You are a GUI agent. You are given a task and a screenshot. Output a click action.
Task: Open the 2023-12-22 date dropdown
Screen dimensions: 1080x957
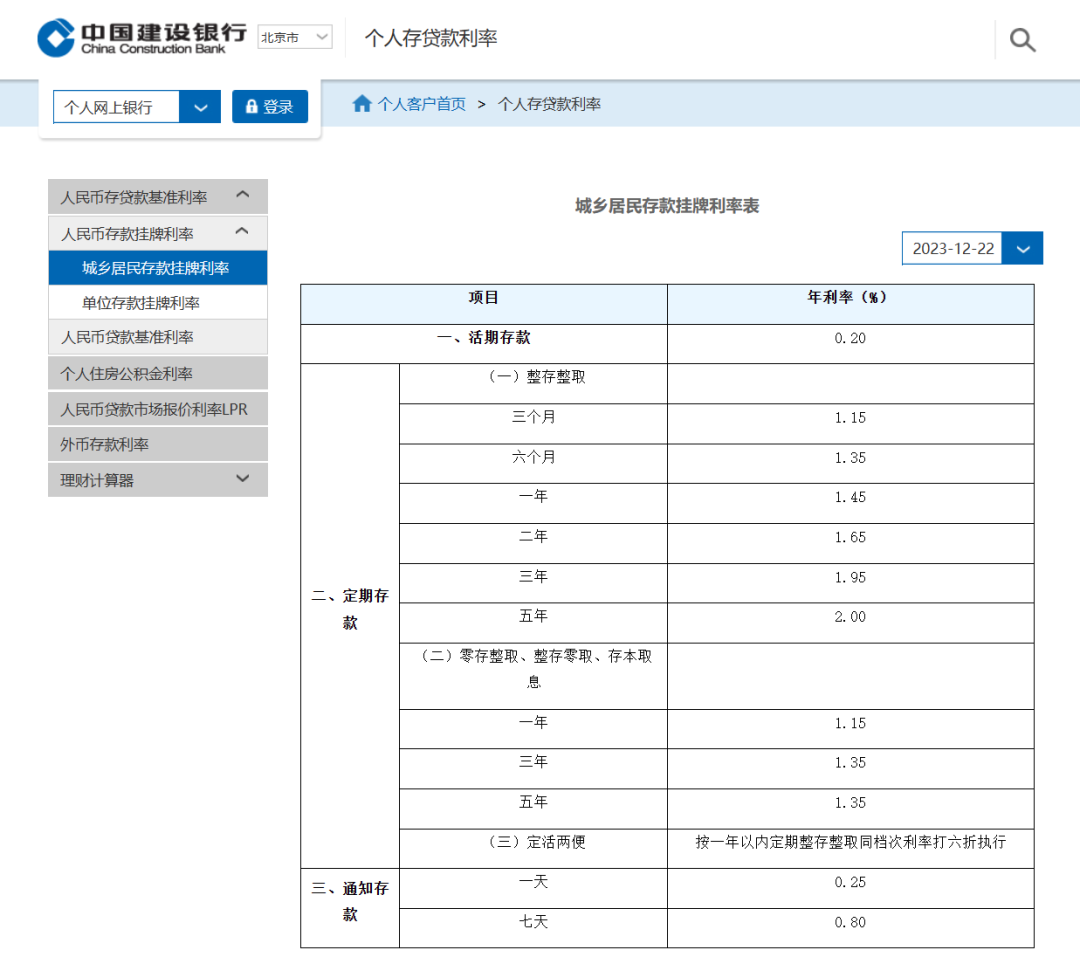click(x=1022, y=247)
